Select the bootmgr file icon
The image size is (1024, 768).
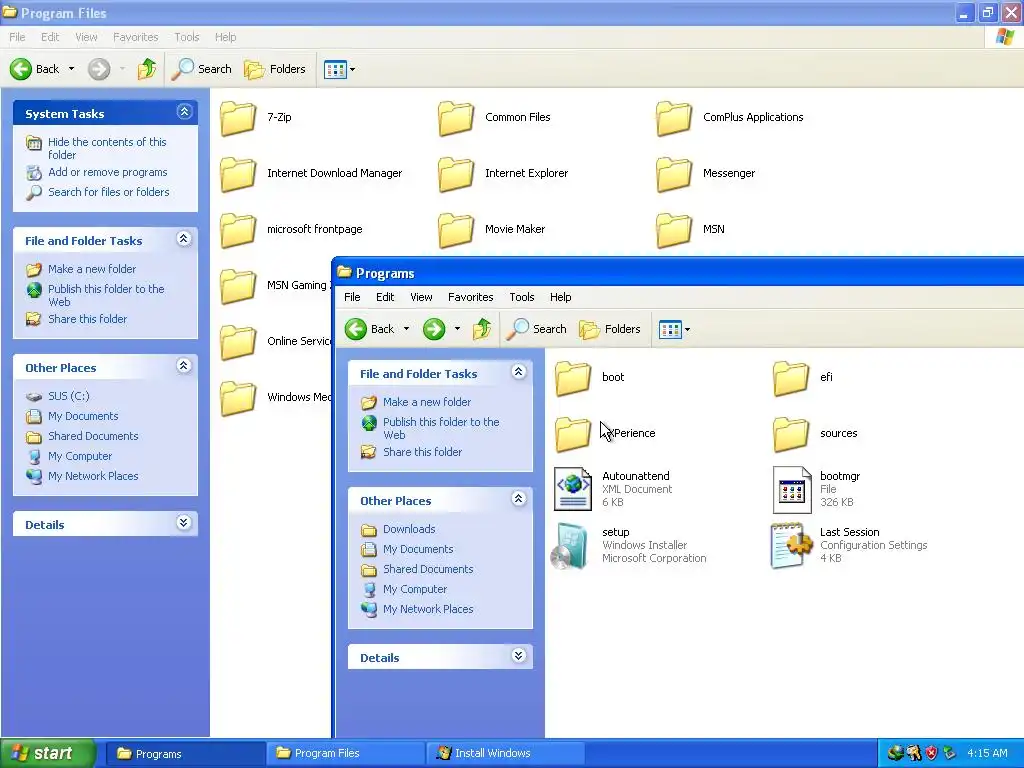(791, 489)
